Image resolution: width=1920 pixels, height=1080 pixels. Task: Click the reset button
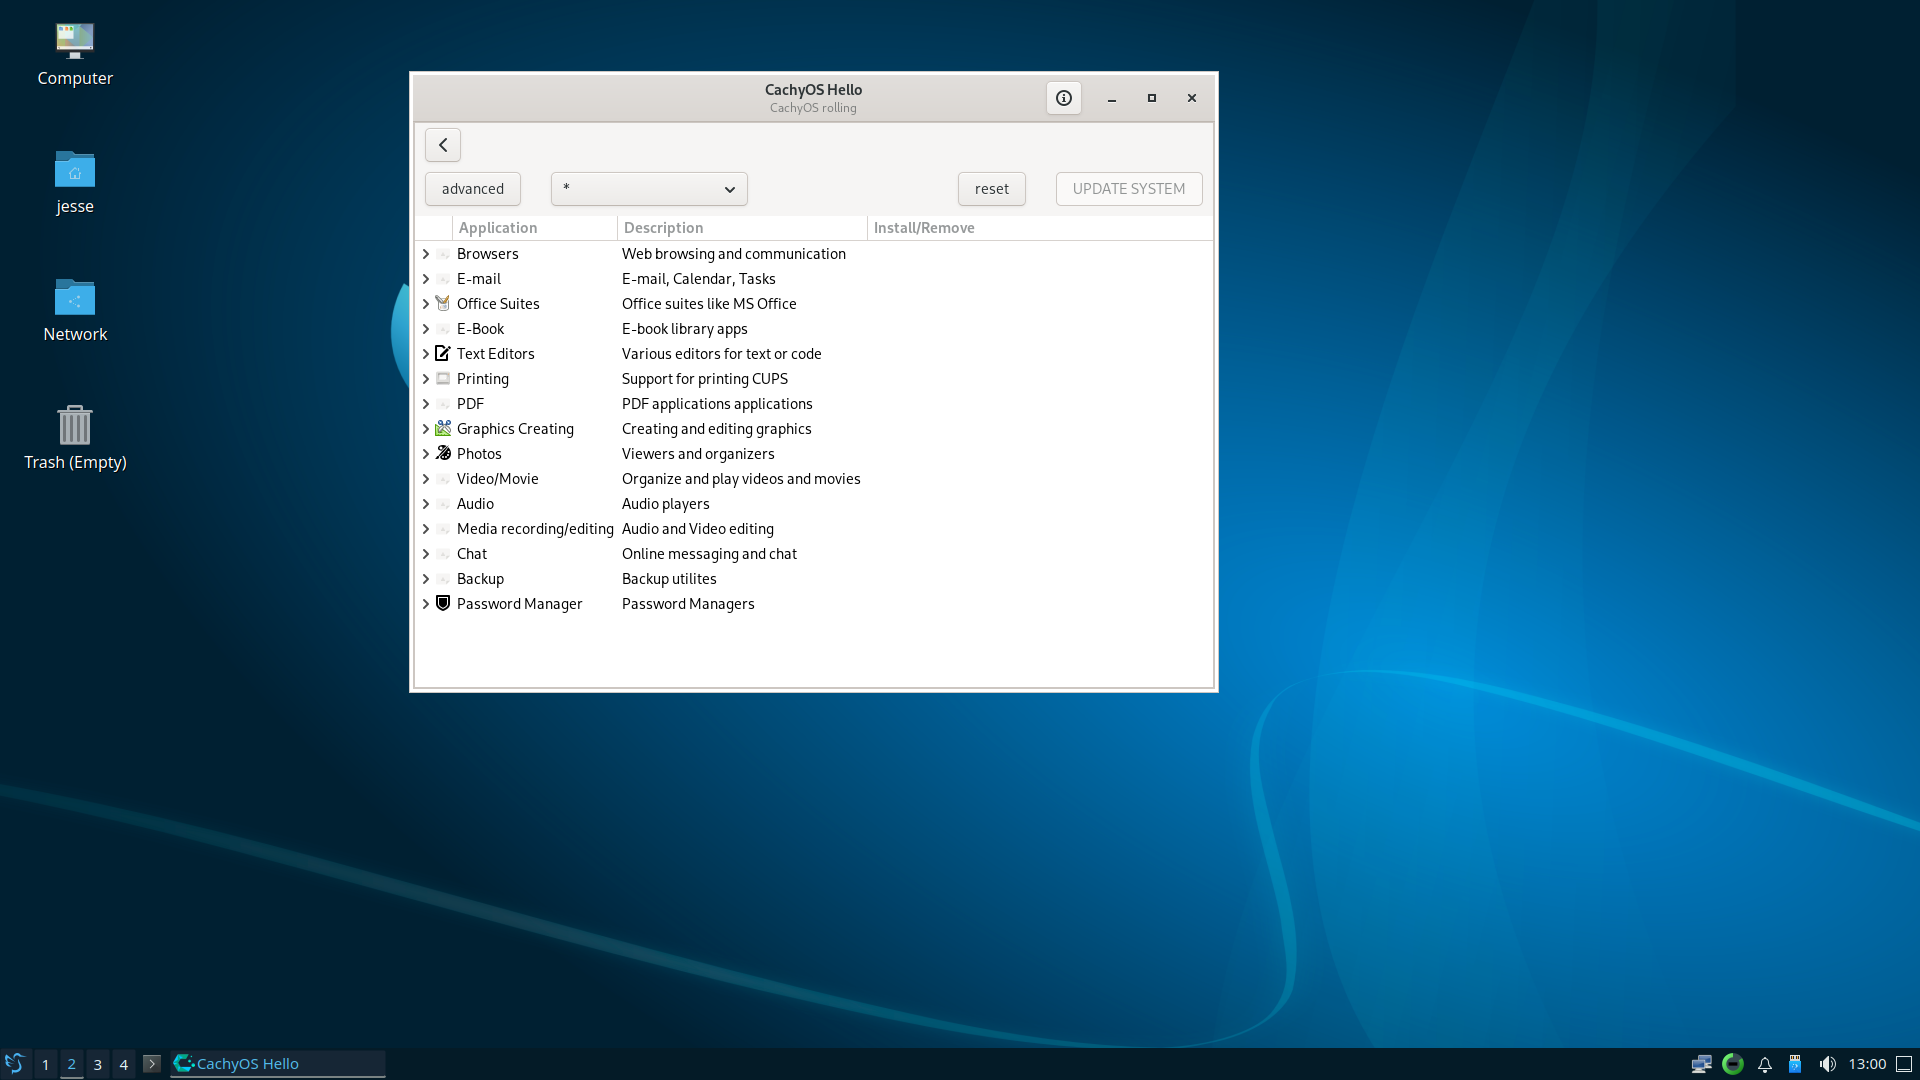click(x=992, y=189)
